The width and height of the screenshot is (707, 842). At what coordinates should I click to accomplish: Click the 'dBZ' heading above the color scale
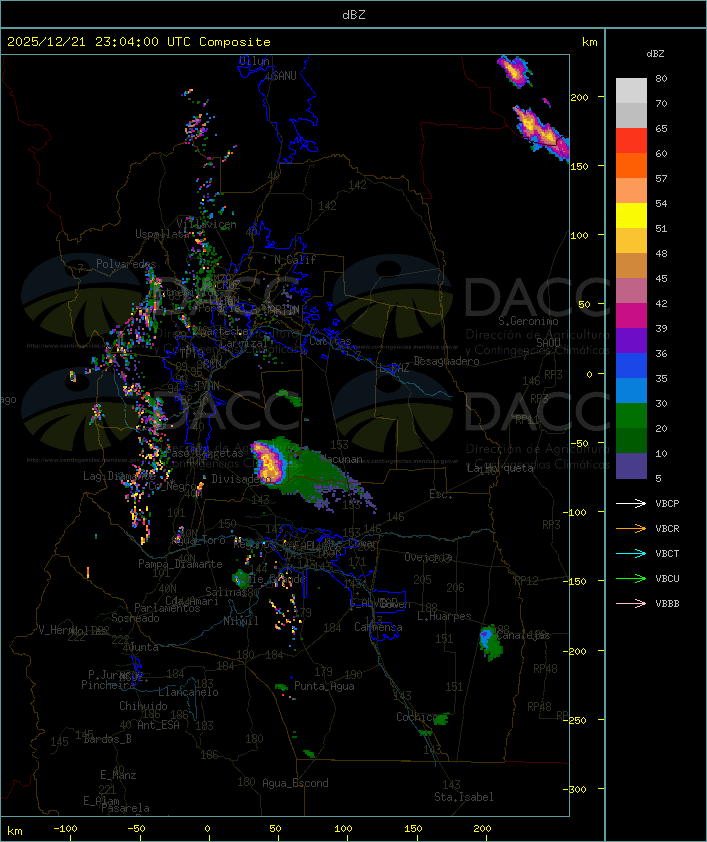pyautogui.click(x=655, y=54)
